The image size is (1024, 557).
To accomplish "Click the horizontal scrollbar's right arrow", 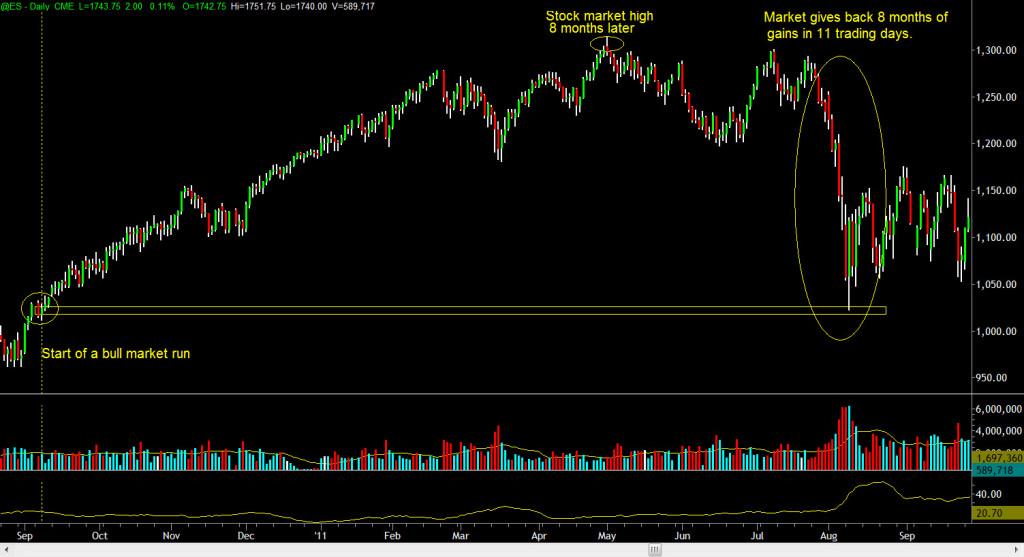I will pyautogui.click(x=1018, y=550).
